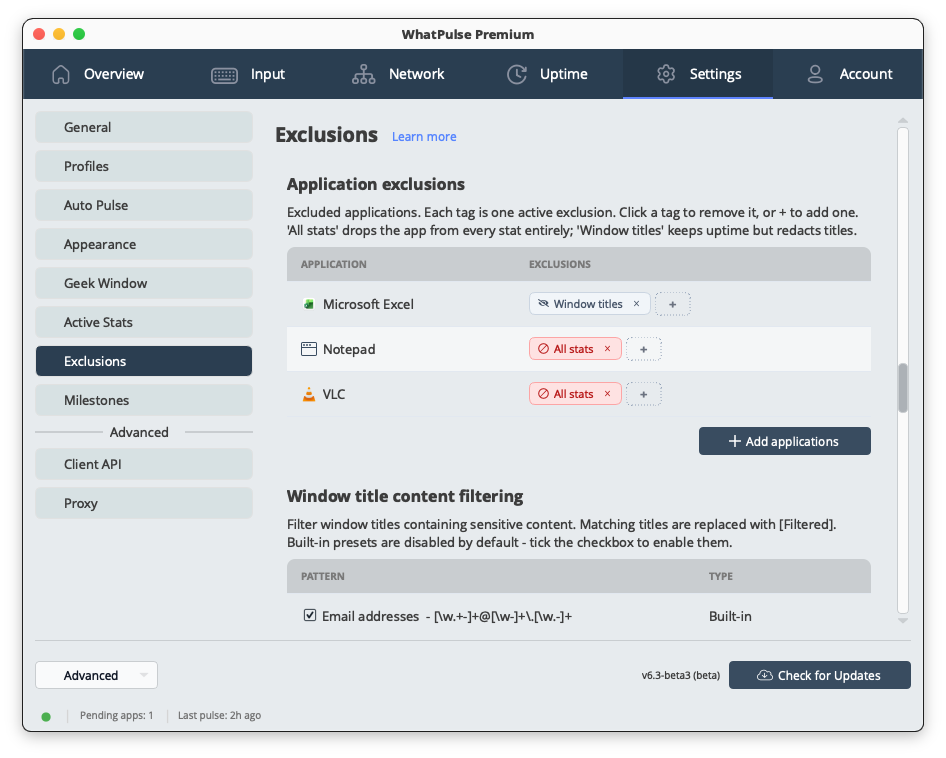Open the Overview tab
Viewport: 946px width, 758px height.
(98, 74)
